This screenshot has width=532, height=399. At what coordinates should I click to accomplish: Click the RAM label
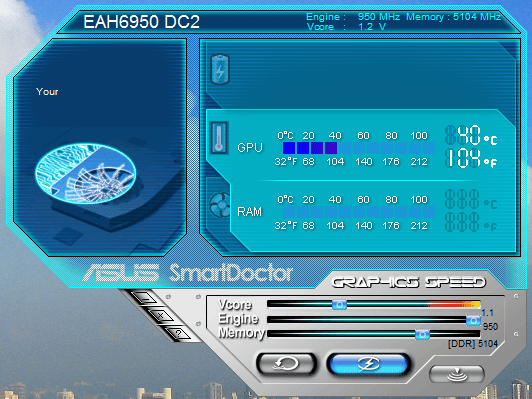click(x=249, y=212)
